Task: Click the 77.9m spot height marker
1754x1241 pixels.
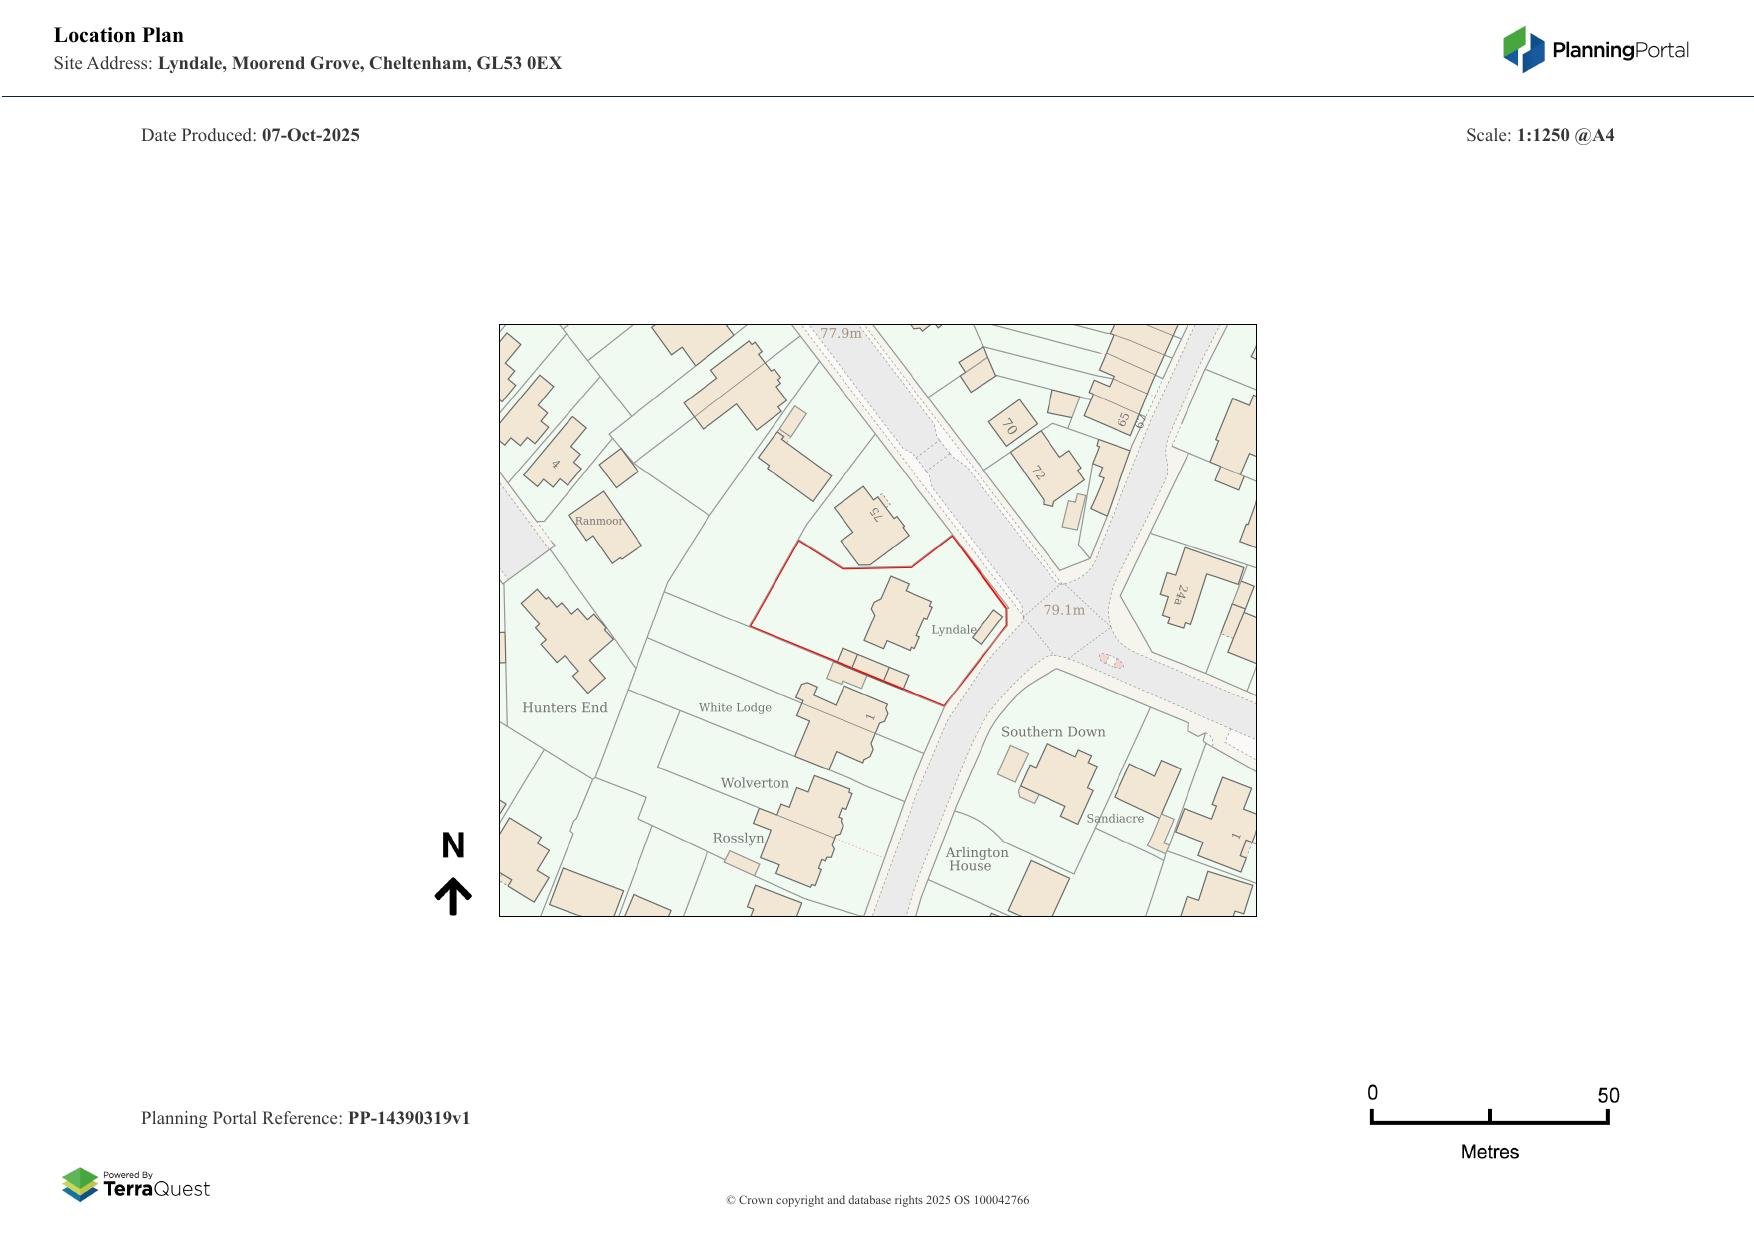Action: 840,333
